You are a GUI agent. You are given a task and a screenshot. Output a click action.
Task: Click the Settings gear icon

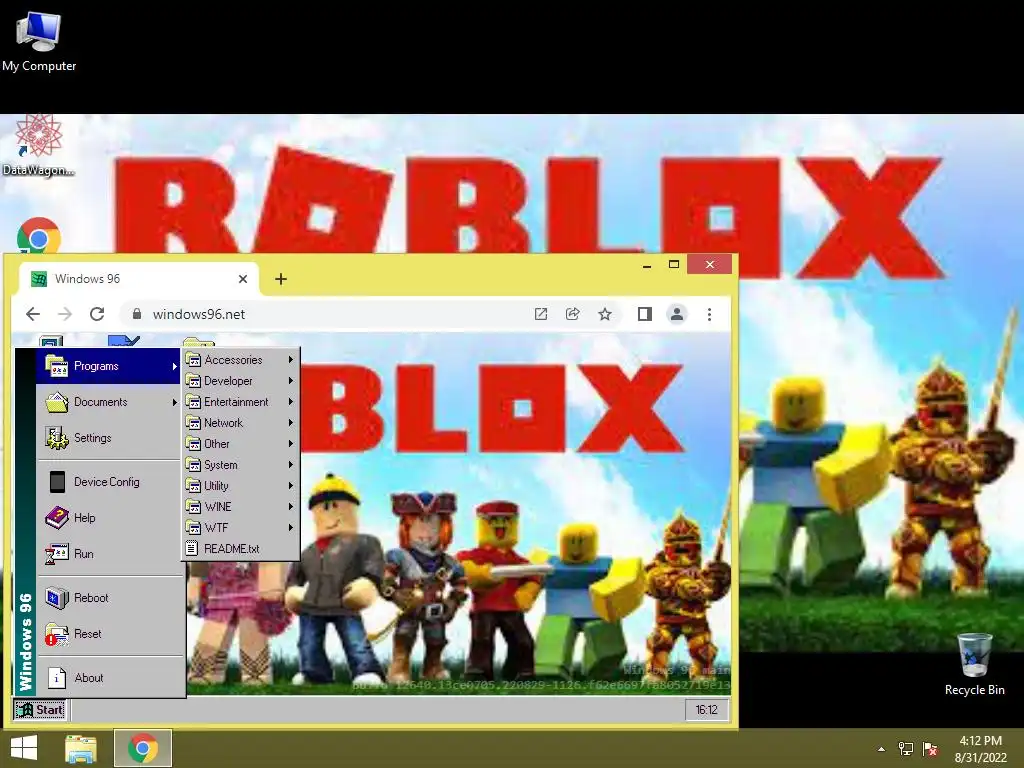(x=57, y=438)
